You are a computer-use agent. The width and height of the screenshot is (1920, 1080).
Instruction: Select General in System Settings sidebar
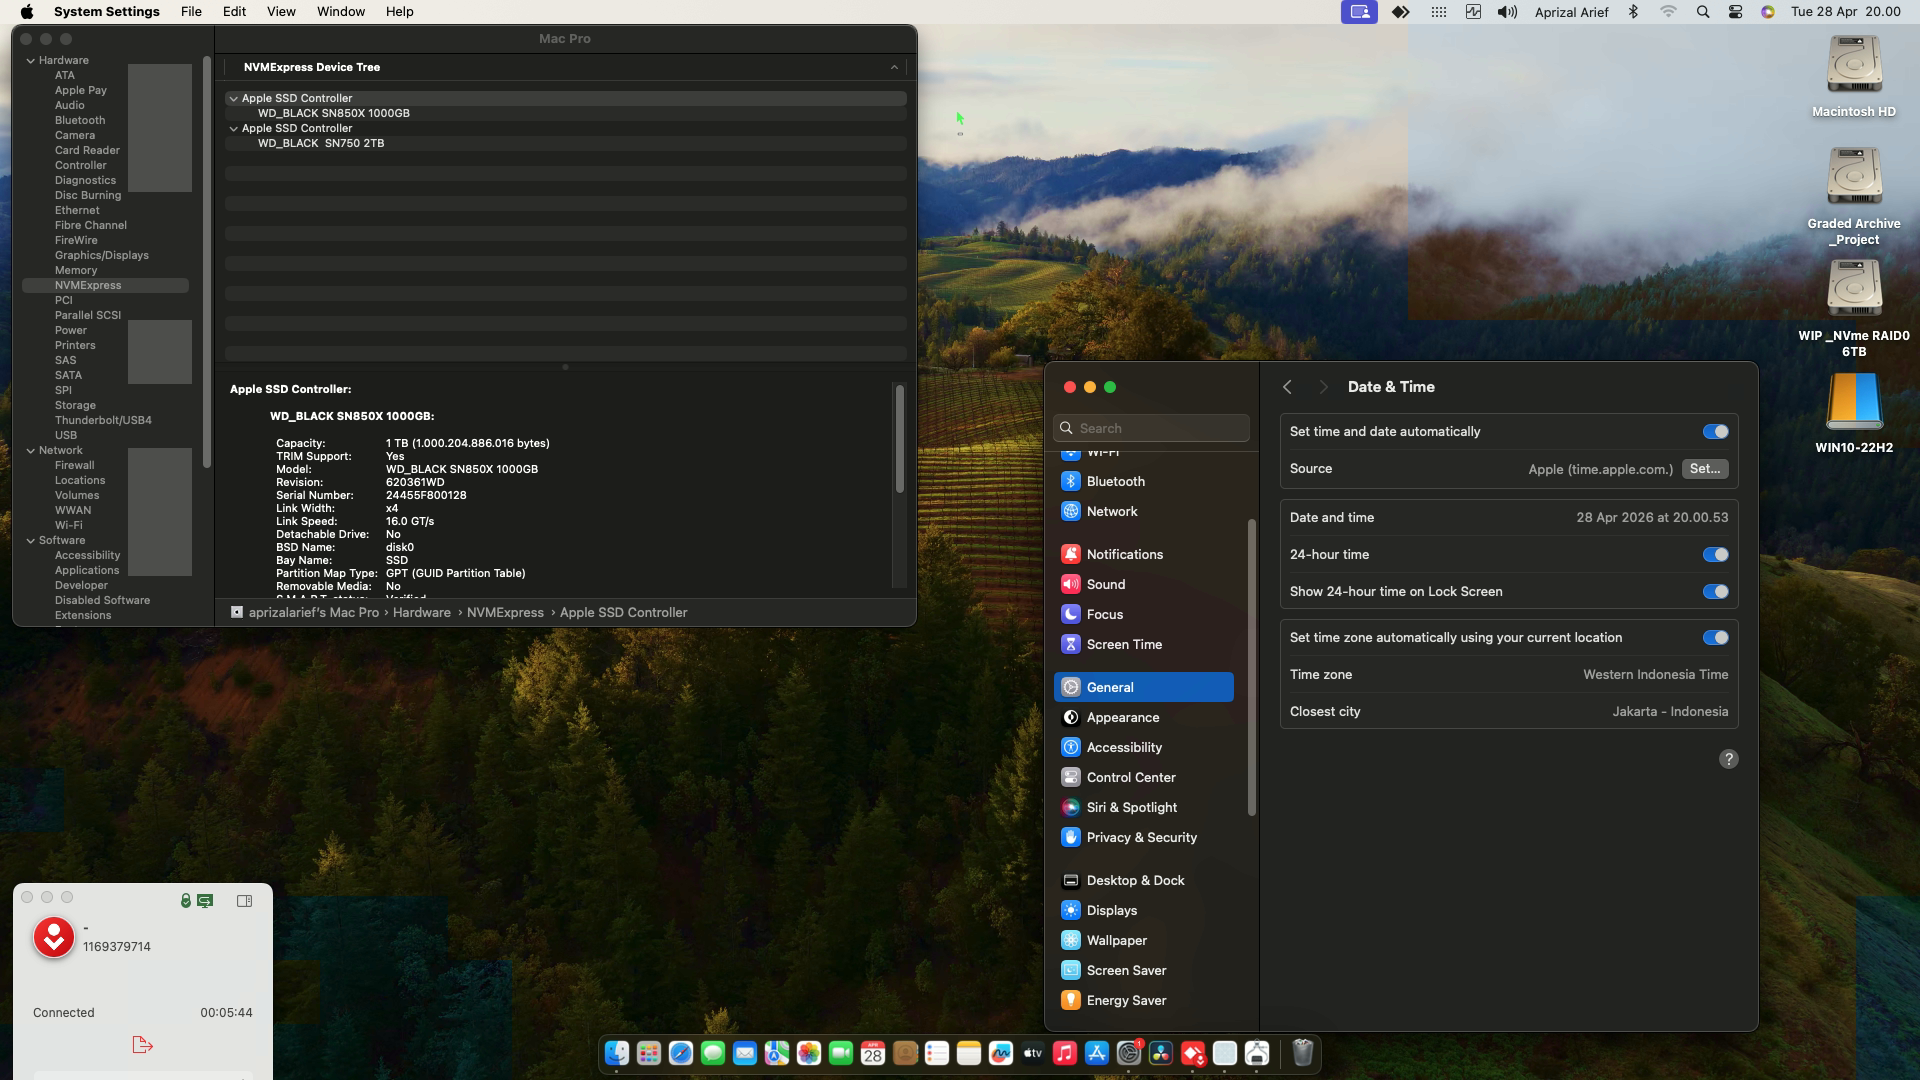click(1143, 687)
